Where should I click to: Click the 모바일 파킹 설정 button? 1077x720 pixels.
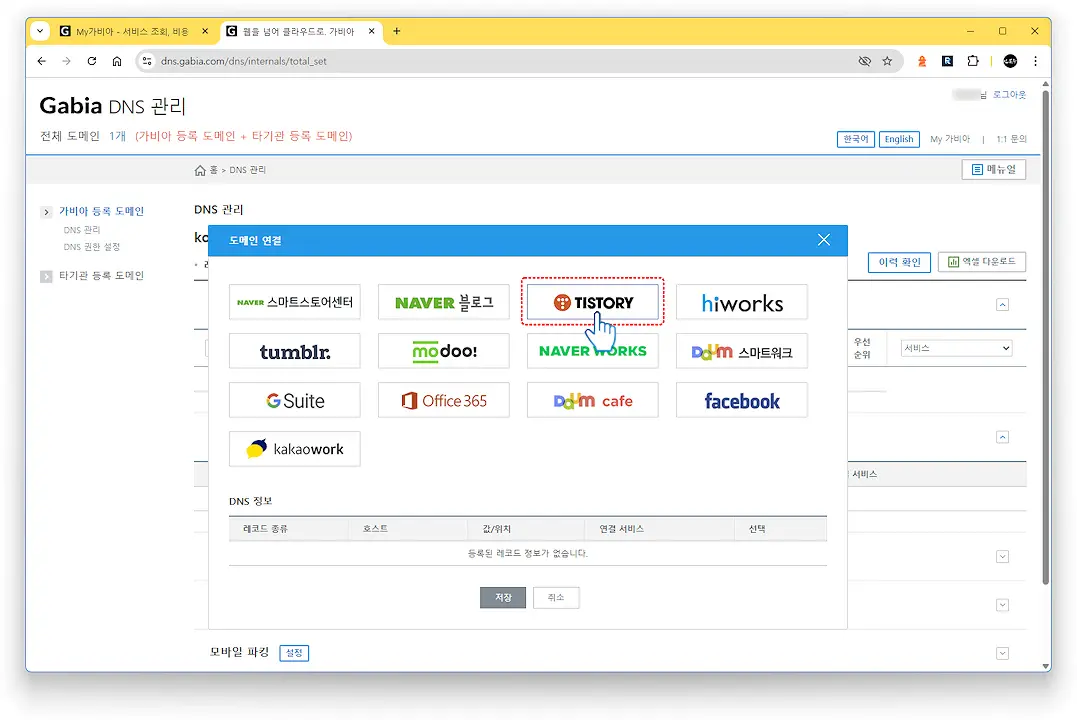click(x=294, y=653)
